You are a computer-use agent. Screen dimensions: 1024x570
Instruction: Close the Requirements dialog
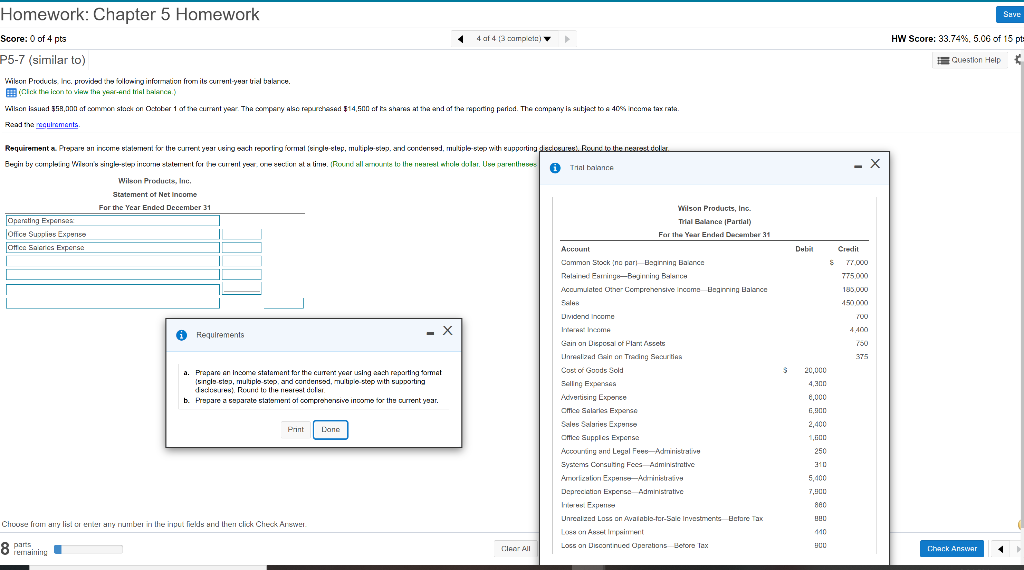click(447, 331)
